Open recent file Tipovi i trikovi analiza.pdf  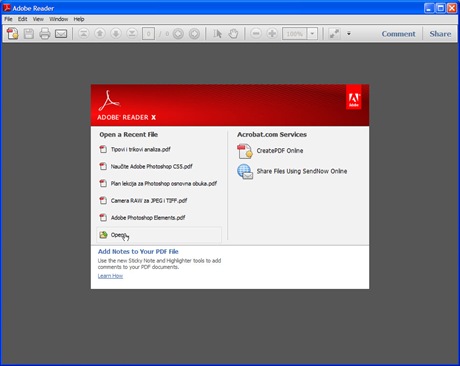pos(141,149)
